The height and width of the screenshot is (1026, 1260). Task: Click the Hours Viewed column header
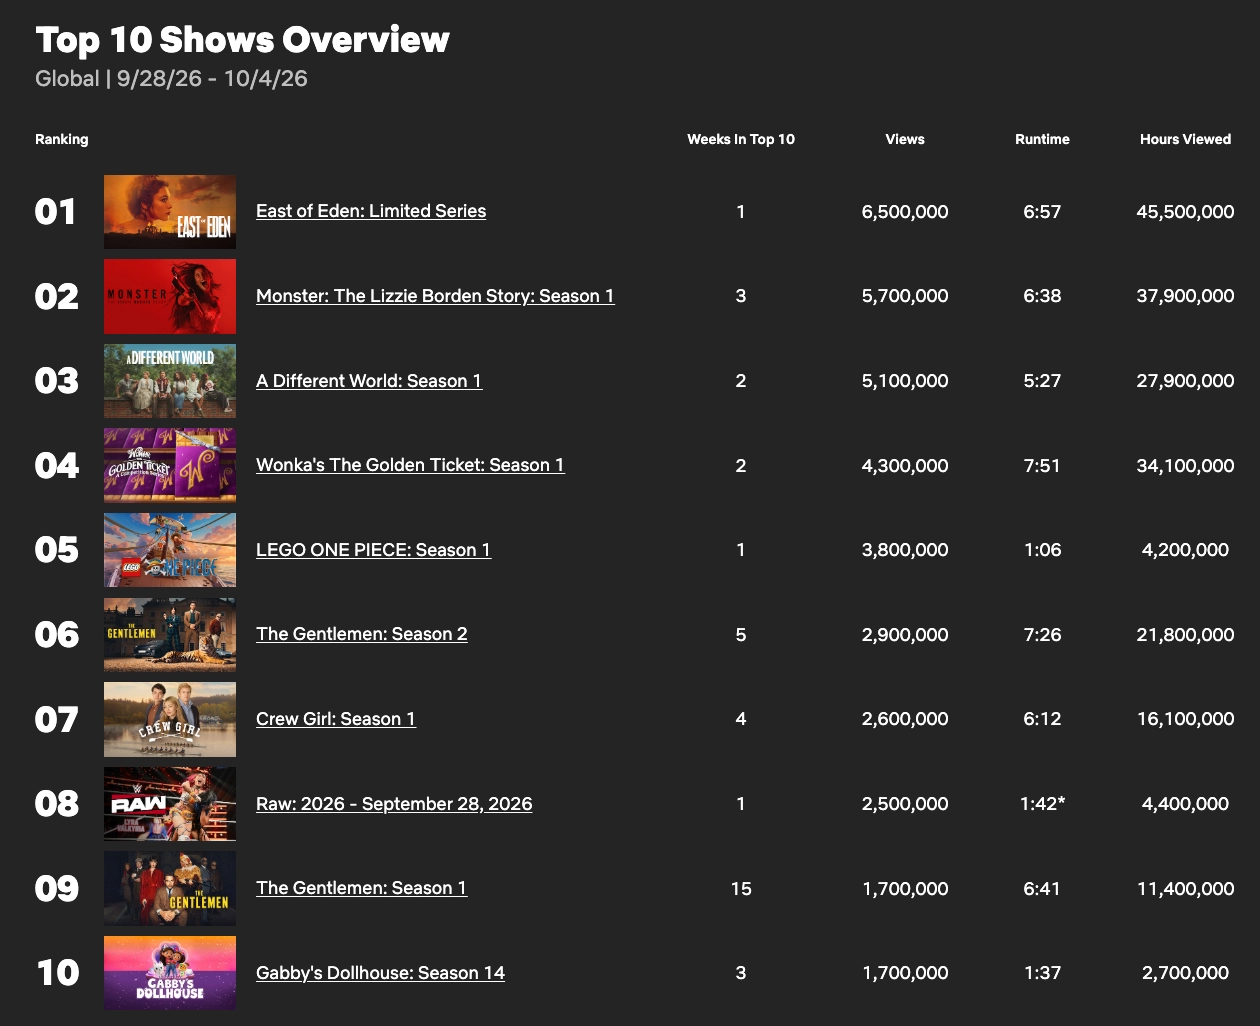(x=1185, y=139)
